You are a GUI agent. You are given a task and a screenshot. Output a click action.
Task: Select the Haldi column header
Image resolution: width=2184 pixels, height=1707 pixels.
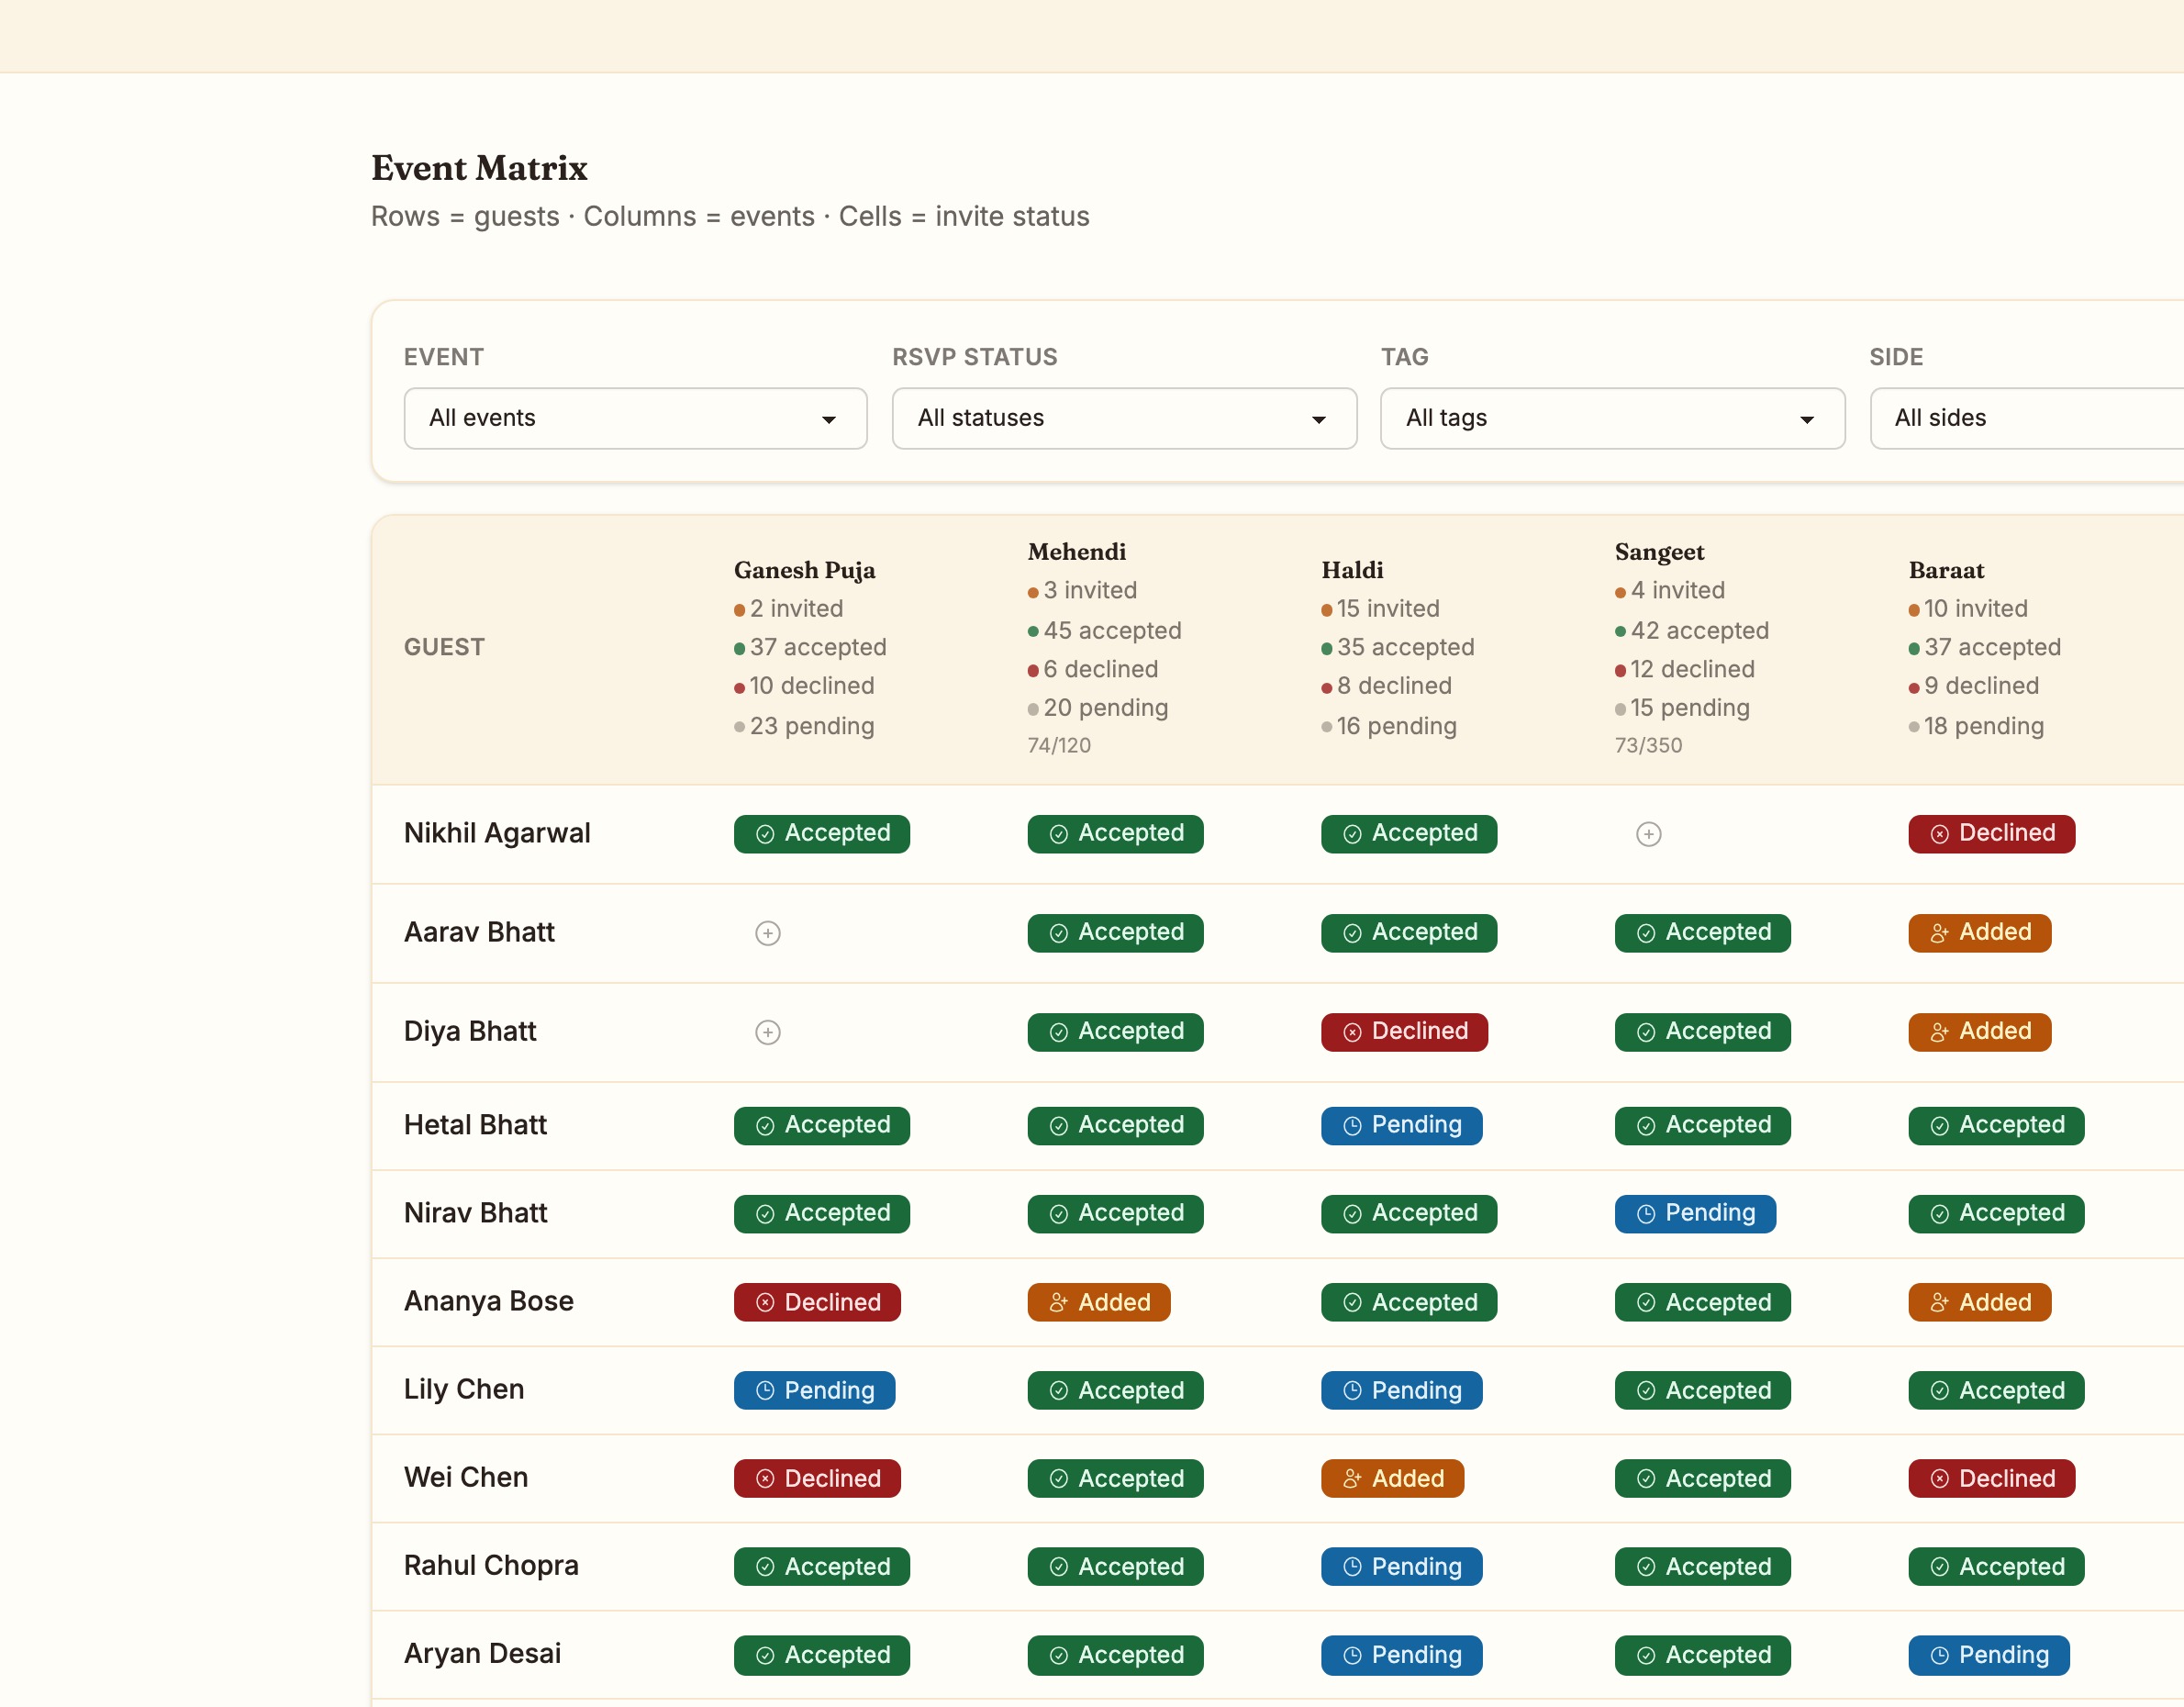point(1352,570)
